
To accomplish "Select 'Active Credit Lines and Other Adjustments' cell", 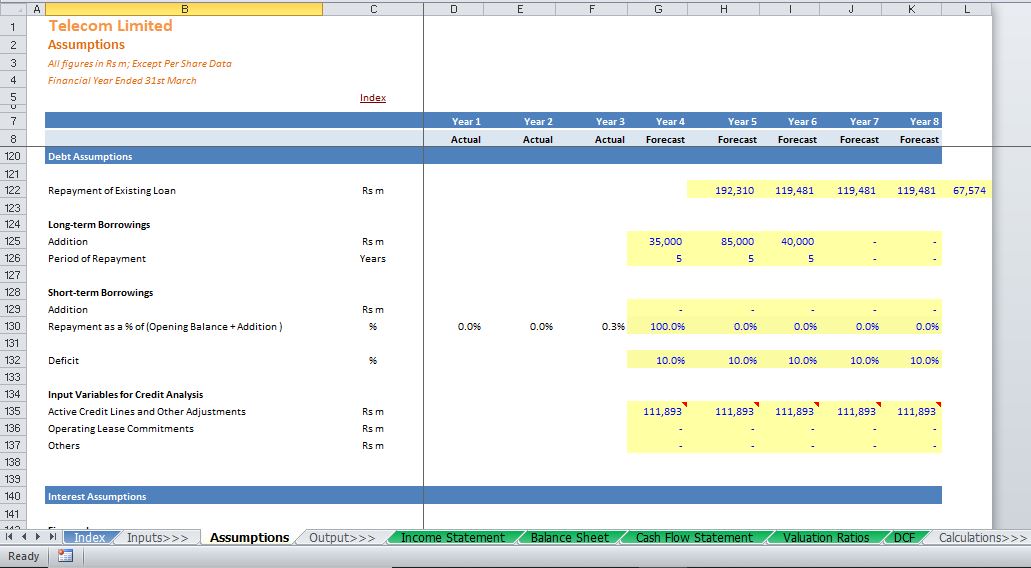I will tap(147, 412).
